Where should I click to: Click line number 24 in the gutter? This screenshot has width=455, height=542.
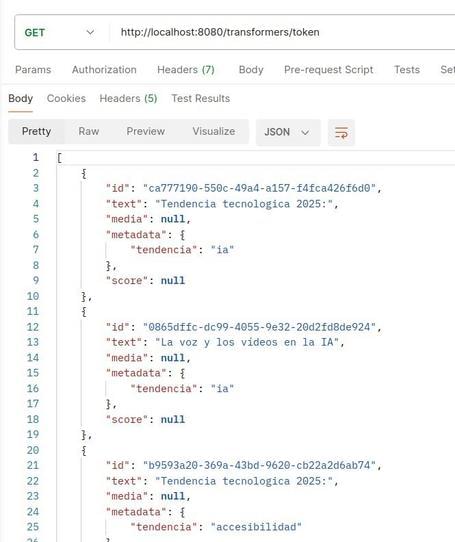point(33,512)
